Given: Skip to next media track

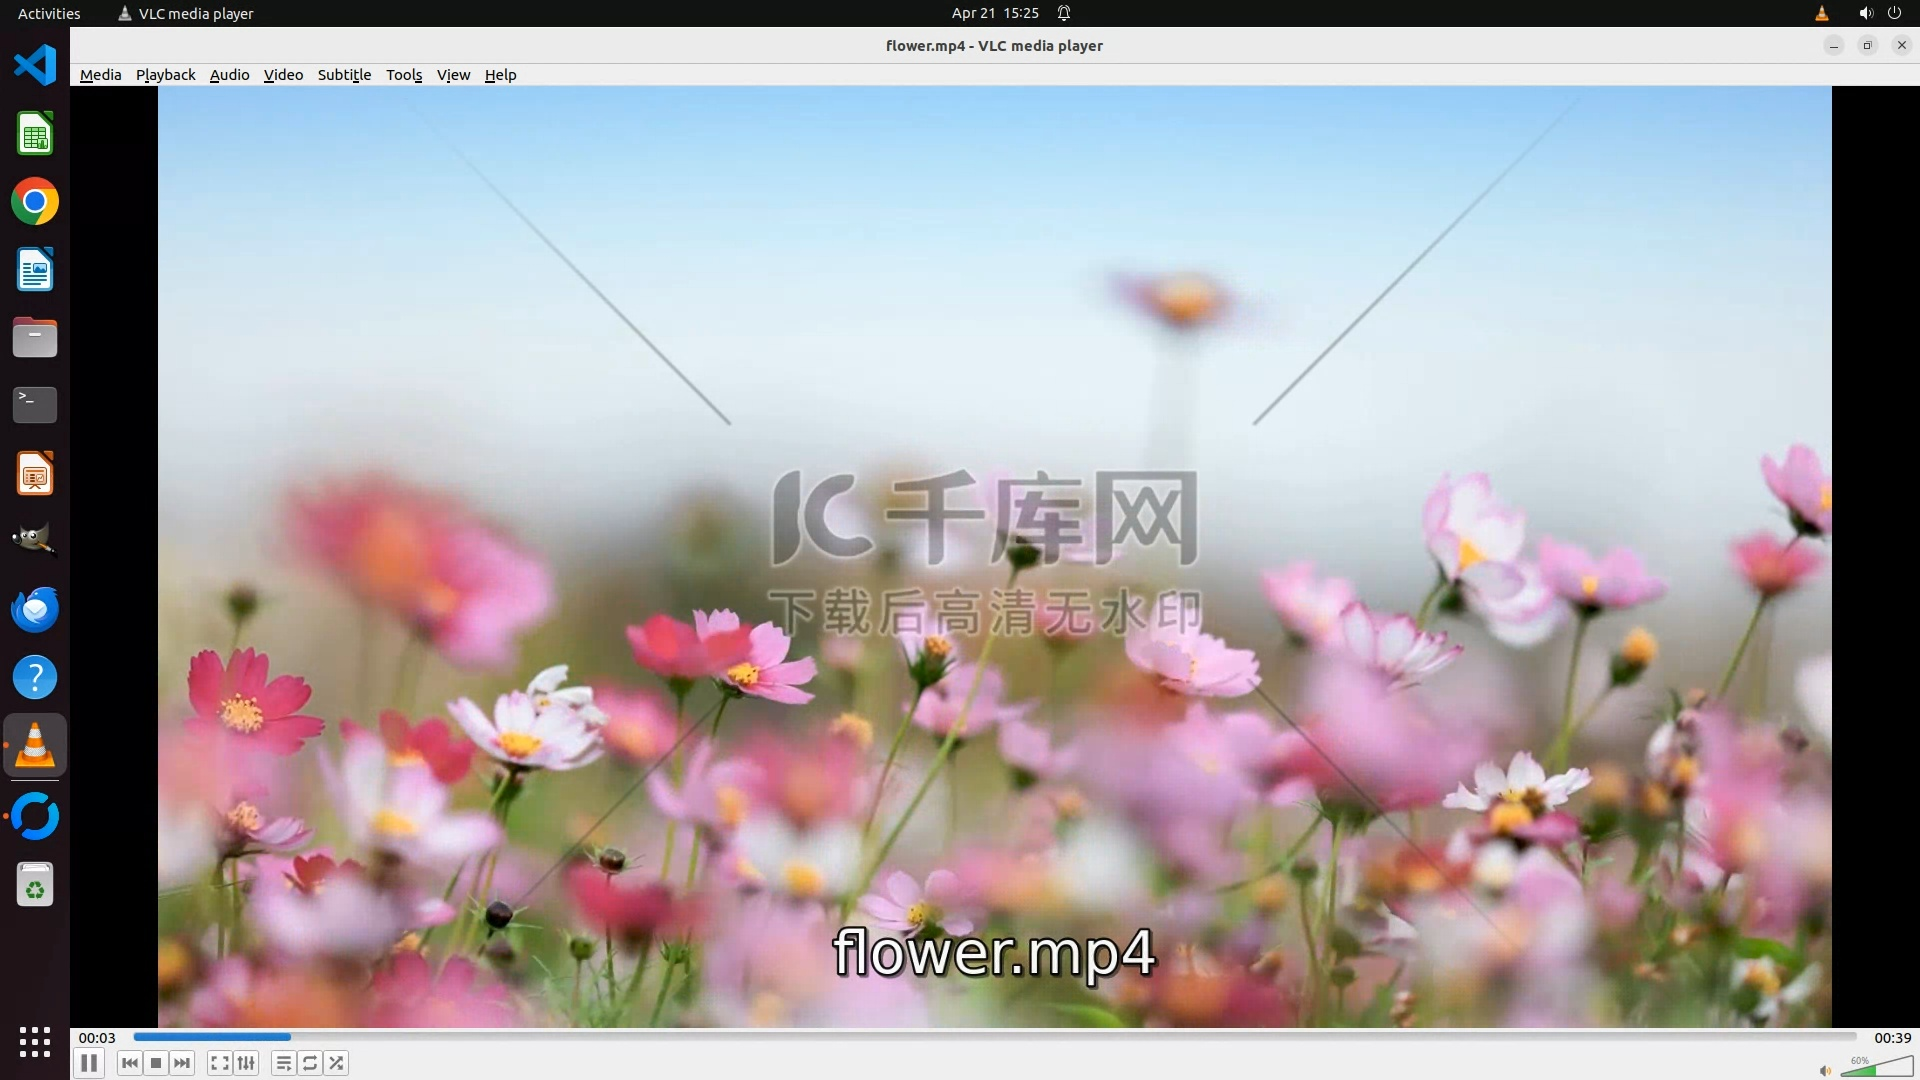Looking at the screenshot, I should [182, 1063].
